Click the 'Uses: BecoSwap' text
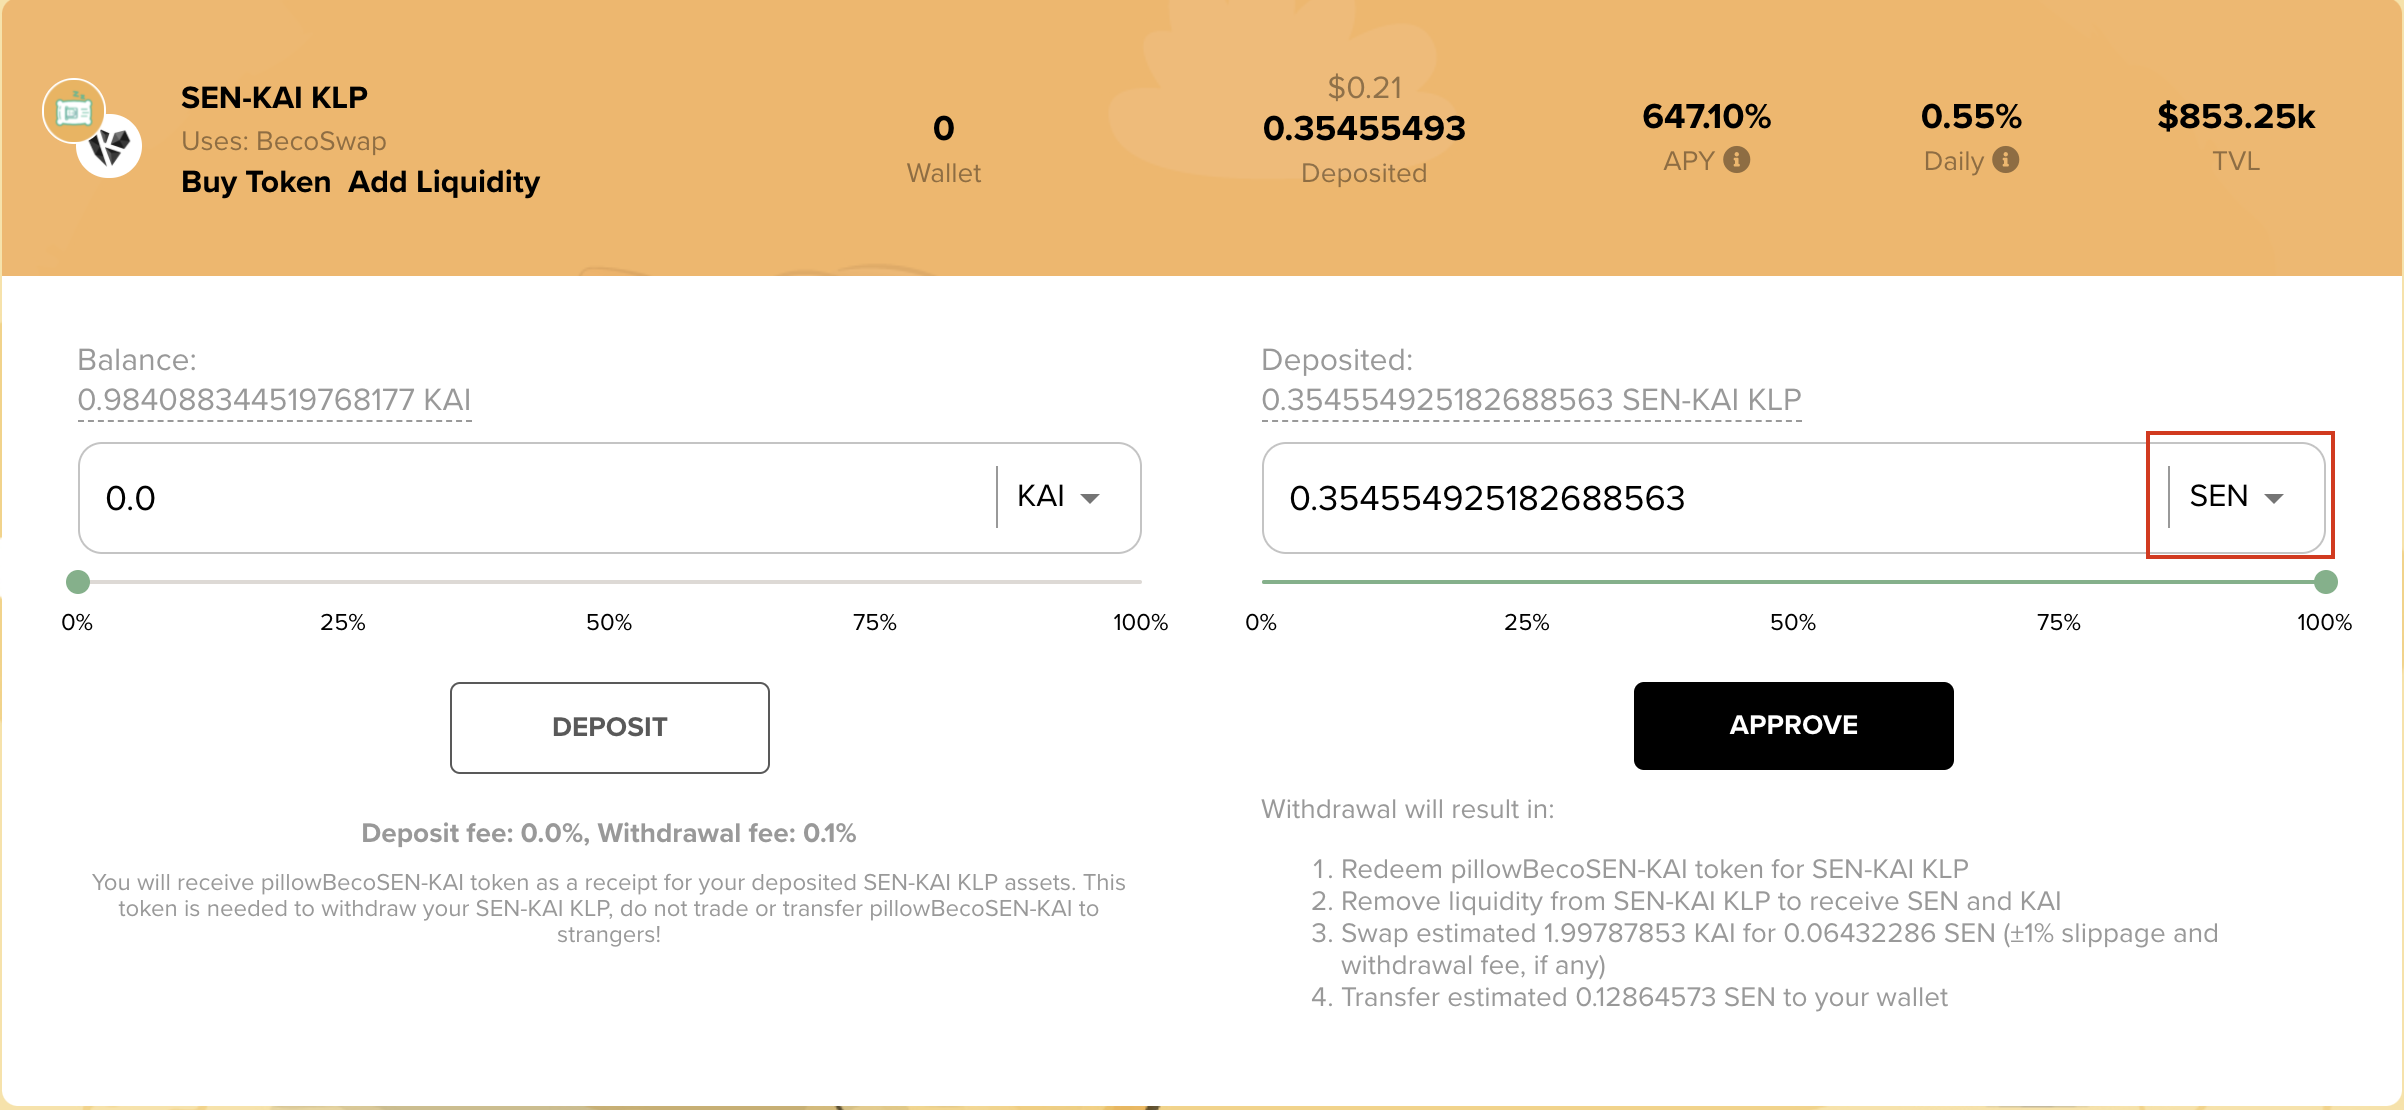This screenshot has height=1110, width=2404. [284, 141]
